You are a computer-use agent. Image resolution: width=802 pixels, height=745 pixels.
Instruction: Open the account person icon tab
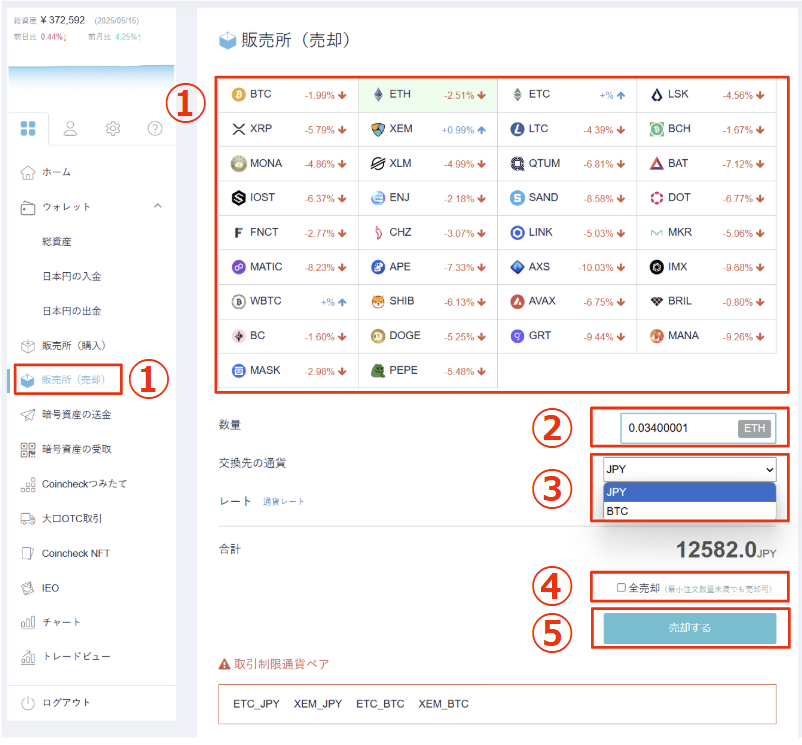coord(70,128)
